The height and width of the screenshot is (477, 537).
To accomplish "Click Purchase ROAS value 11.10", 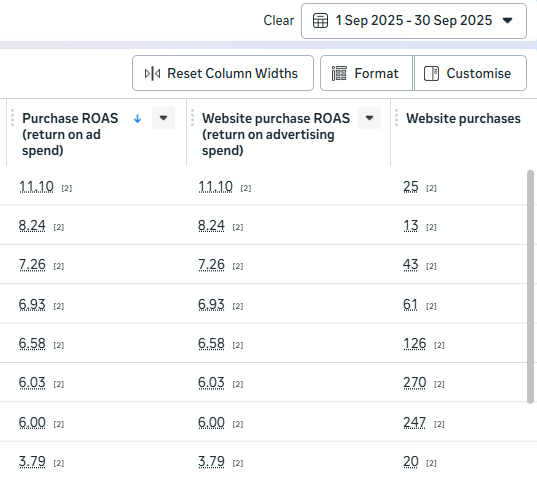I will point(36,187).
